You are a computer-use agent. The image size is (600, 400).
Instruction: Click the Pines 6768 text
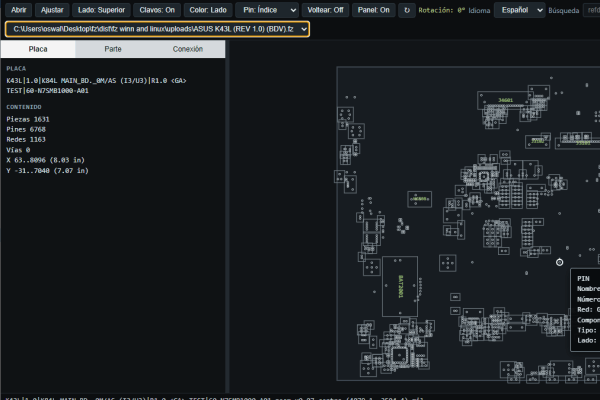tap(26, 129)
